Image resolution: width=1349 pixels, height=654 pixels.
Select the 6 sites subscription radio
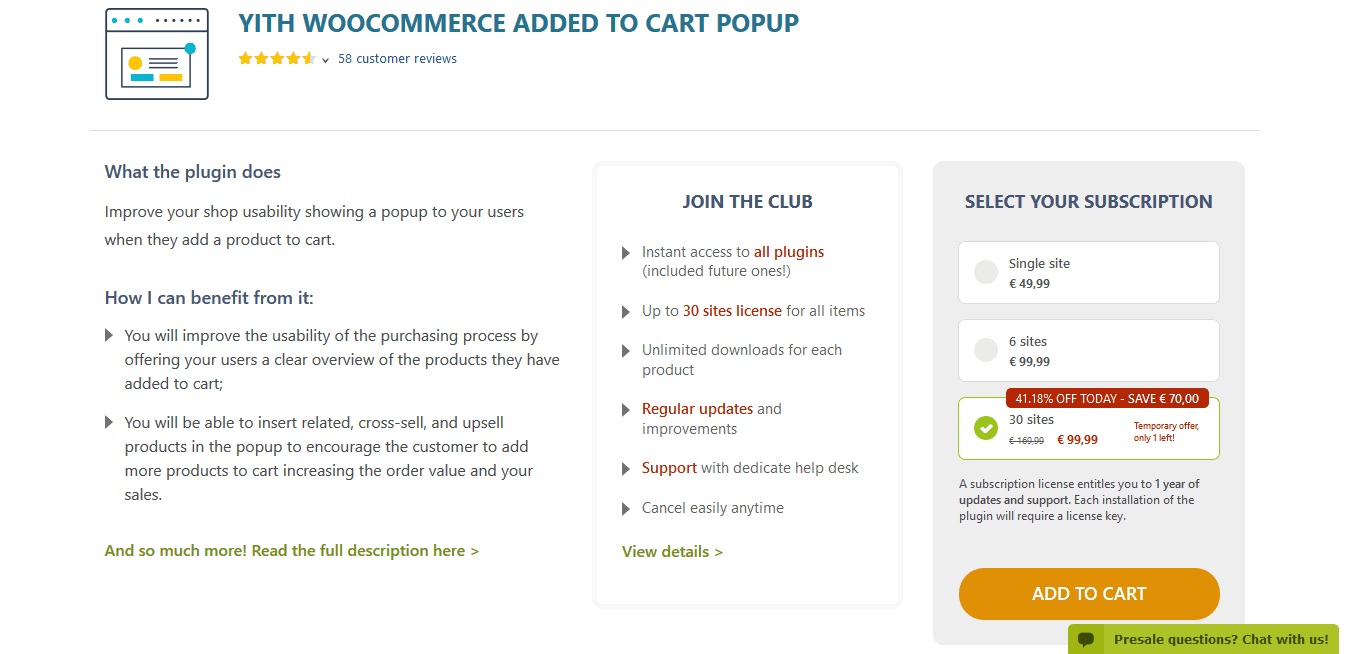click(x=986, y=350)
